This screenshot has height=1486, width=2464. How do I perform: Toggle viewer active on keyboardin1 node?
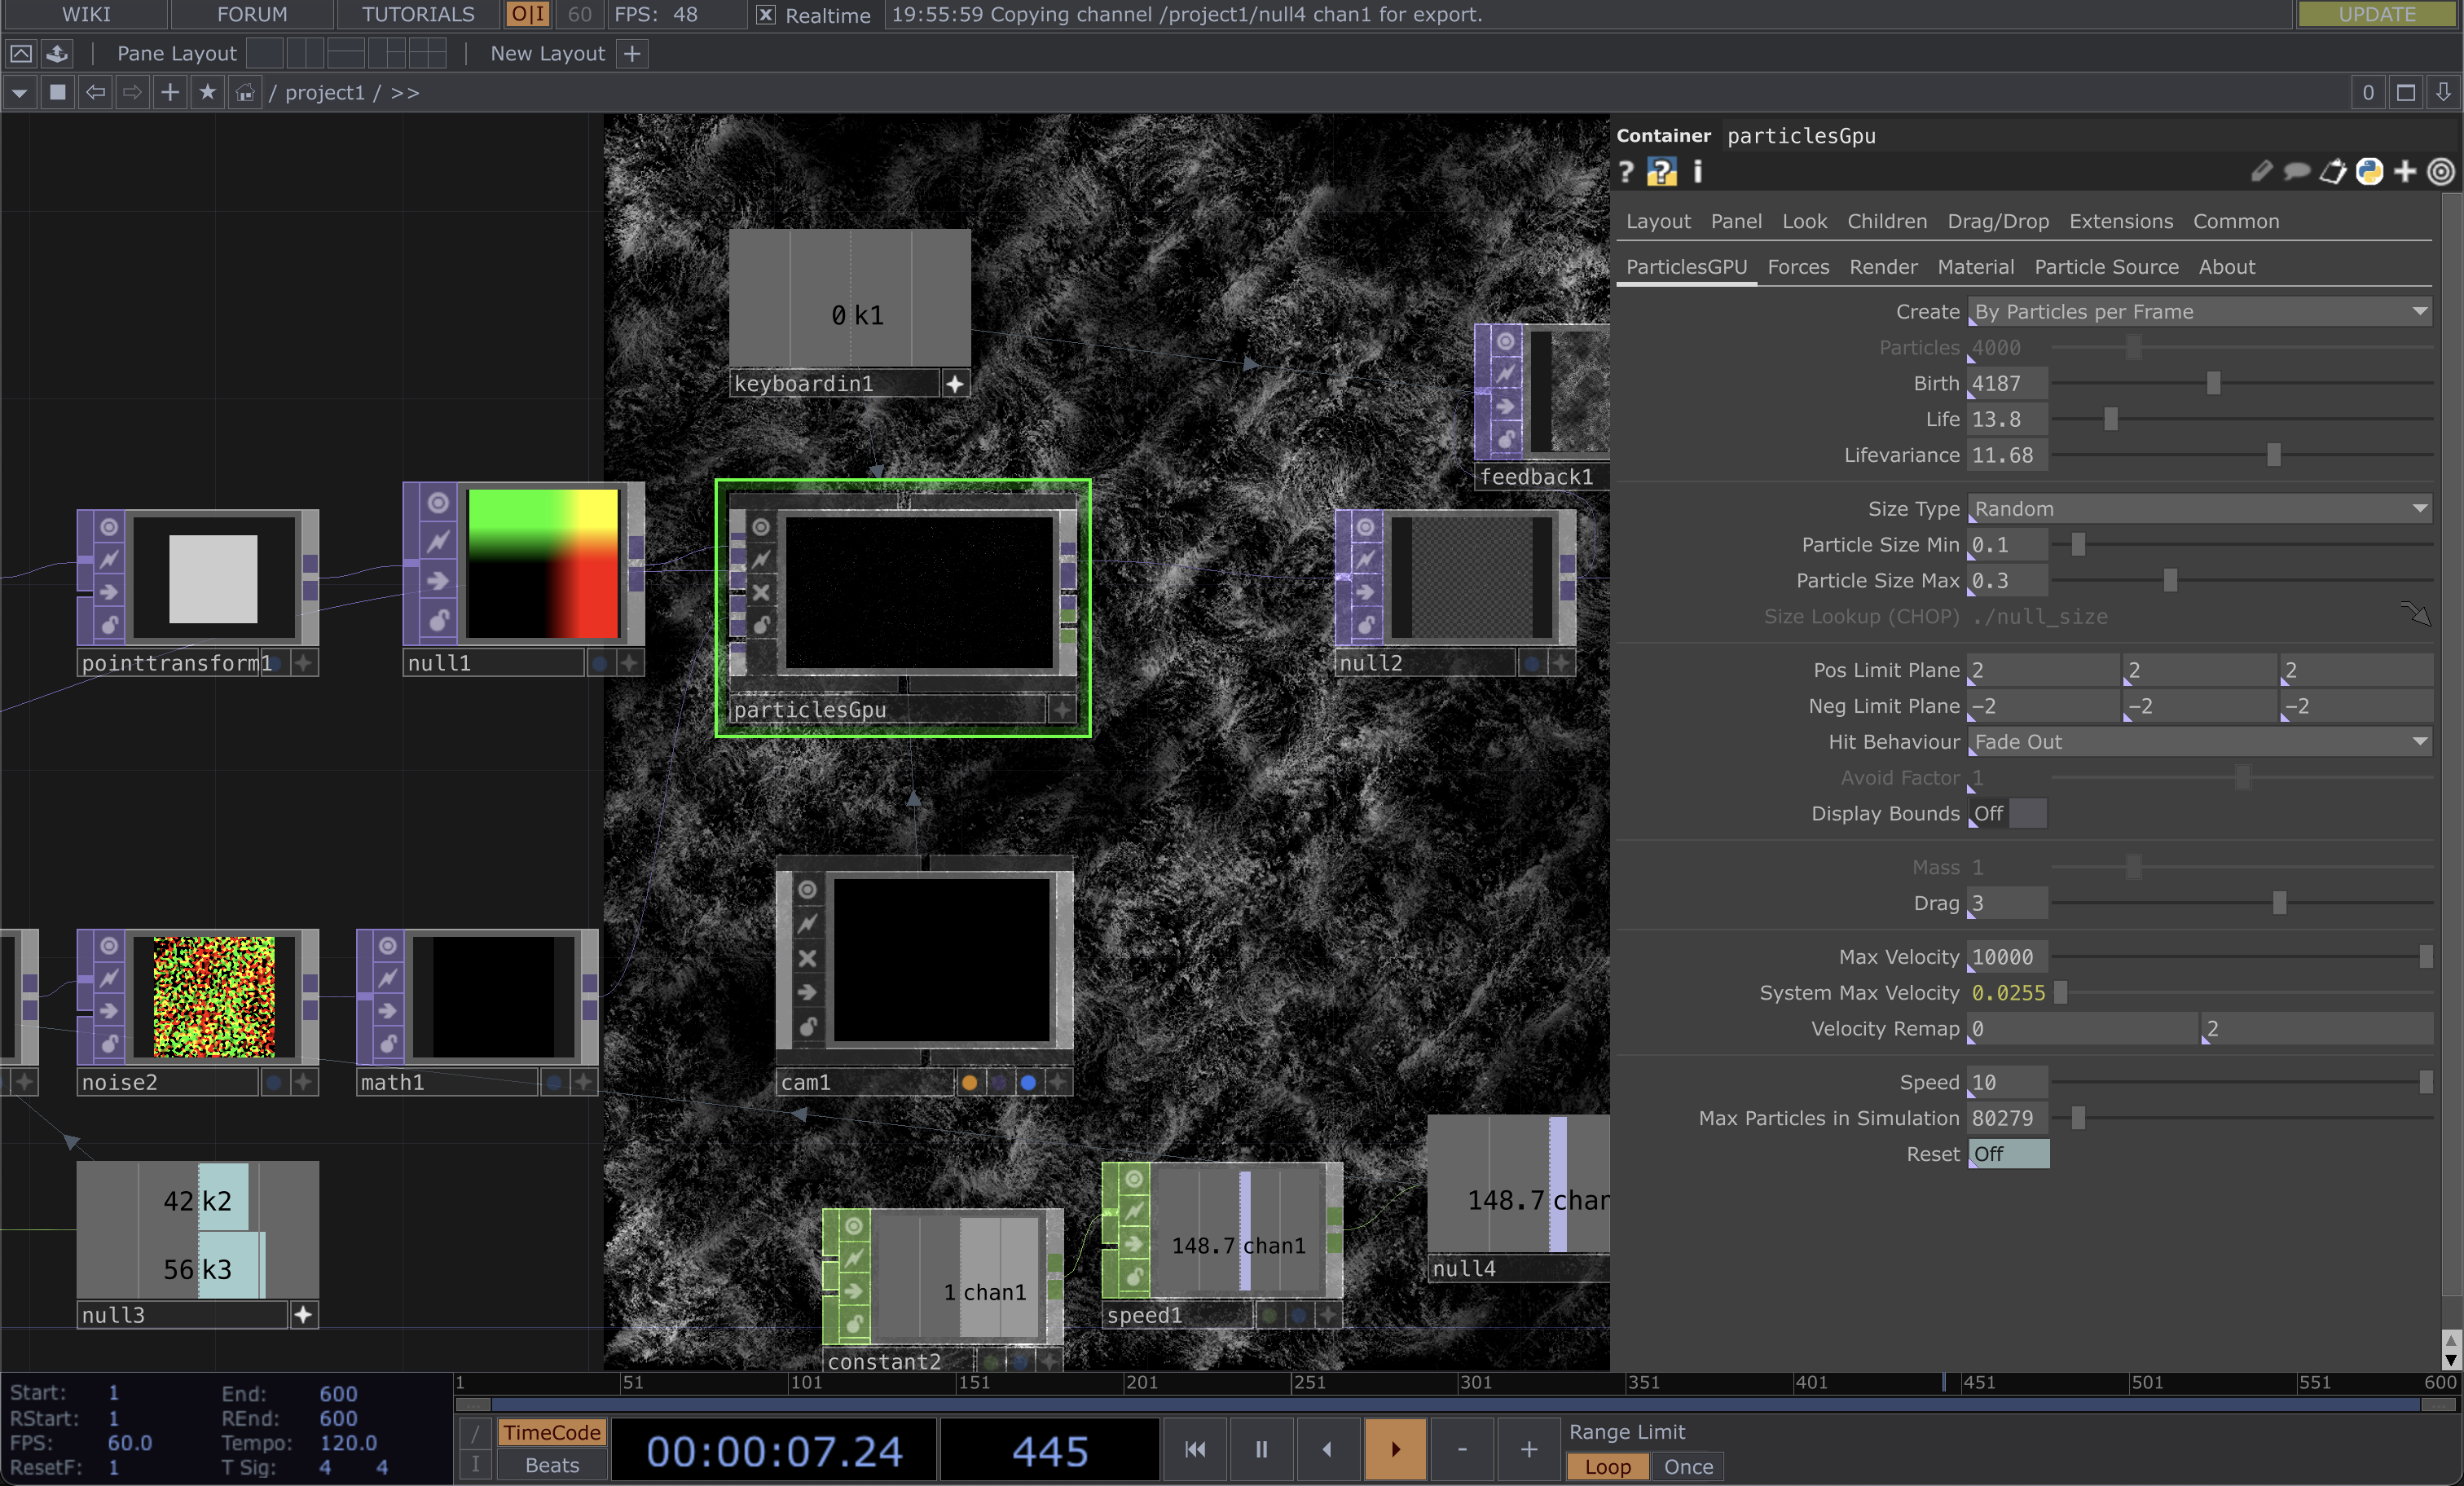(954, 384)
